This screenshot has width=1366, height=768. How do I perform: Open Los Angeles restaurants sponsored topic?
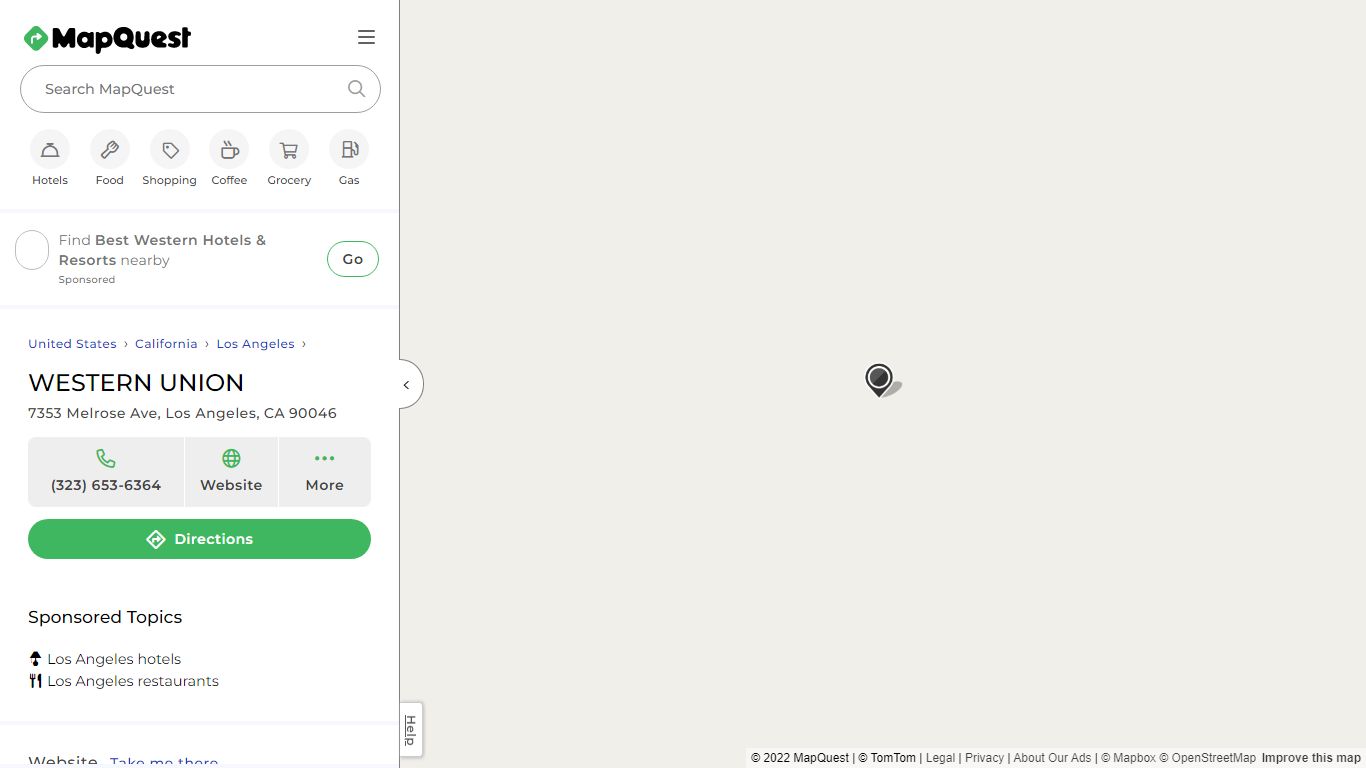point(133,681)
